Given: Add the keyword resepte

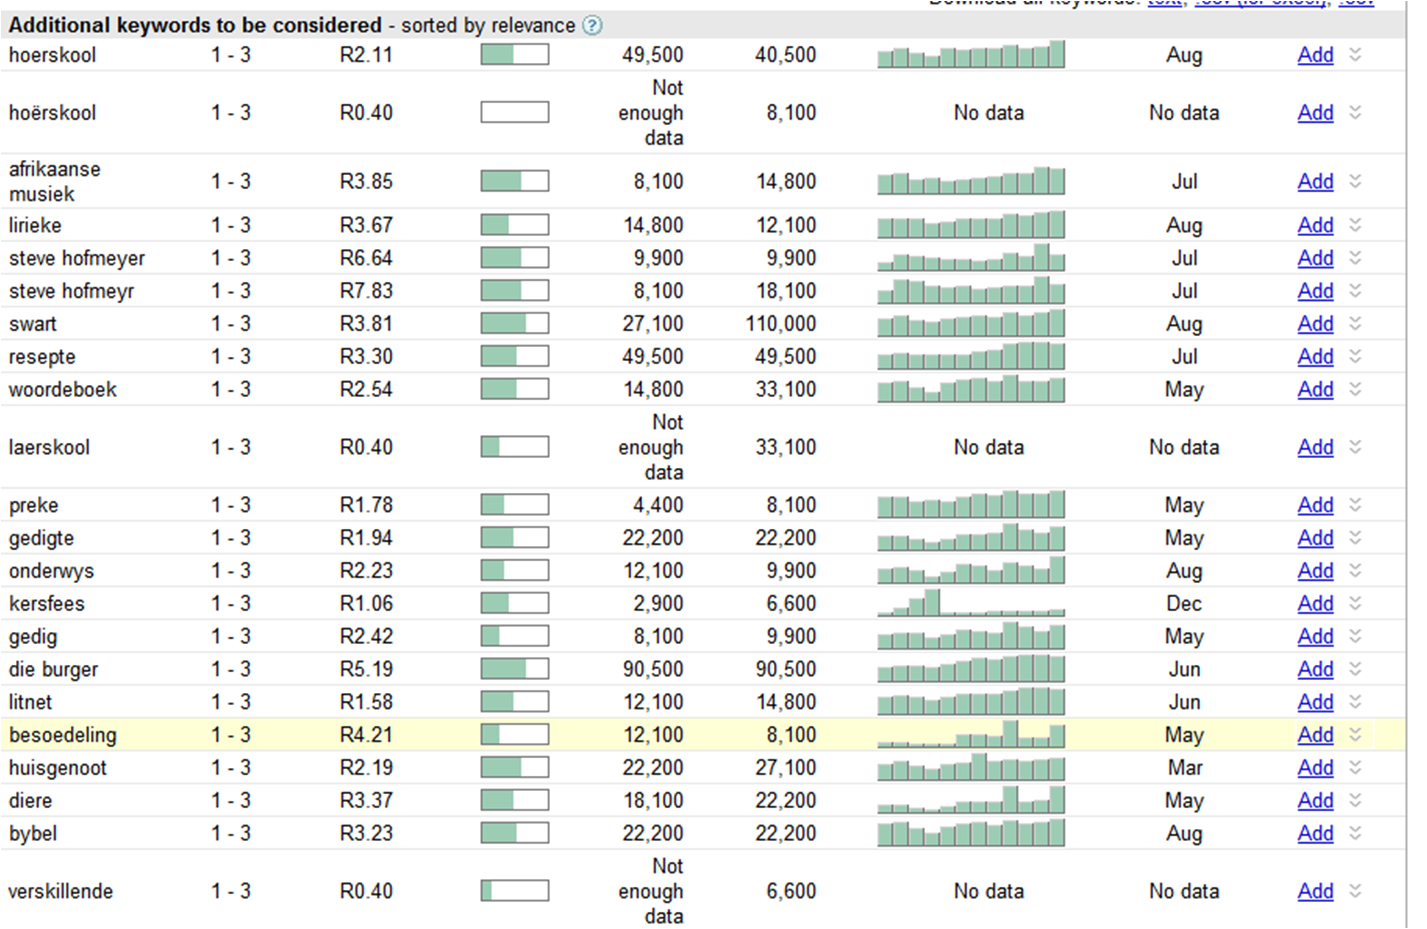Looking at the screenshot, I should click(1315, 357).
